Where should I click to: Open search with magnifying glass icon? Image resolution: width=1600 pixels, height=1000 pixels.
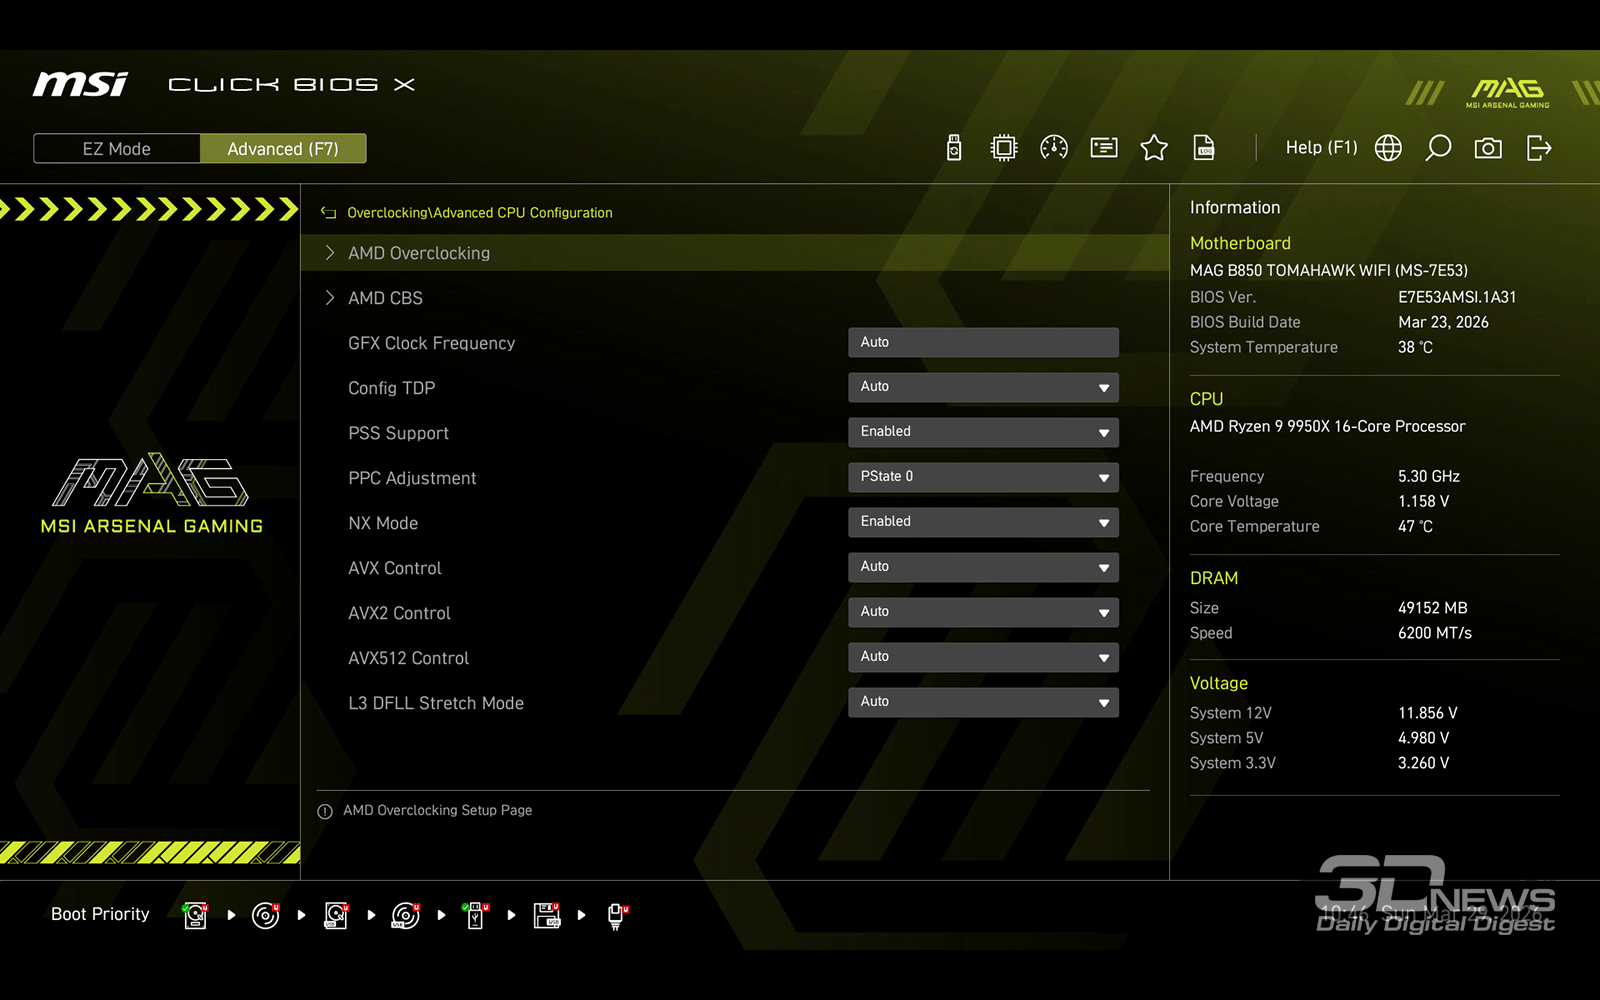(1438, 148)
